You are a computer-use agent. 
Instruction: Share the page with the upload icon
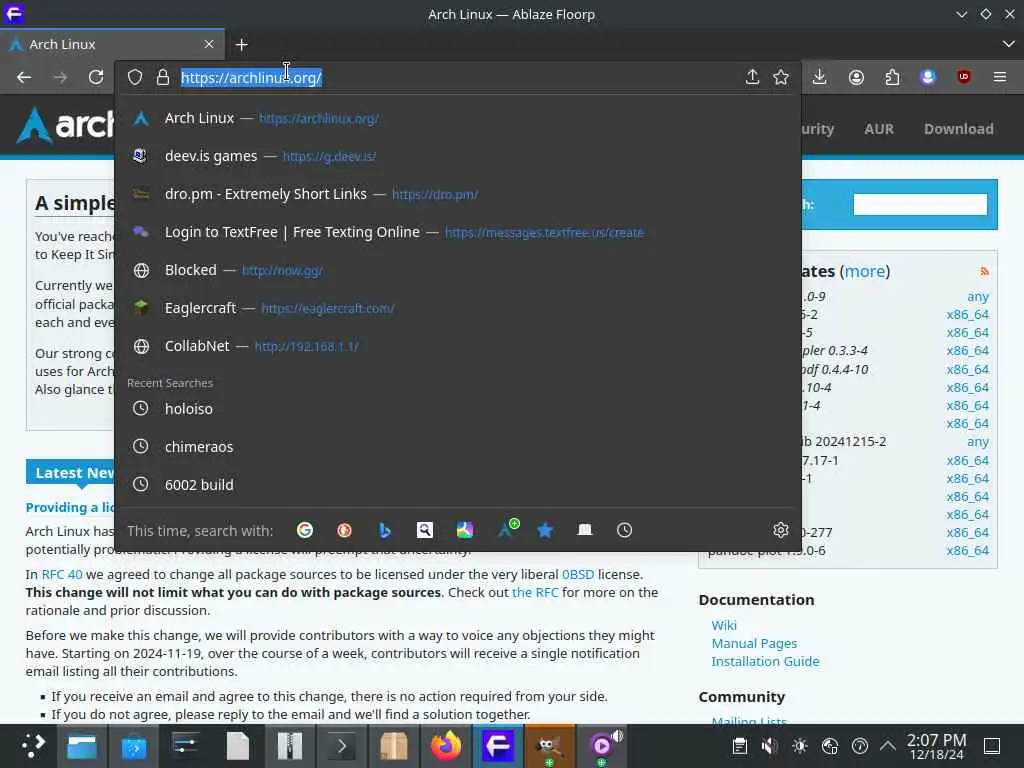(752, 77)
